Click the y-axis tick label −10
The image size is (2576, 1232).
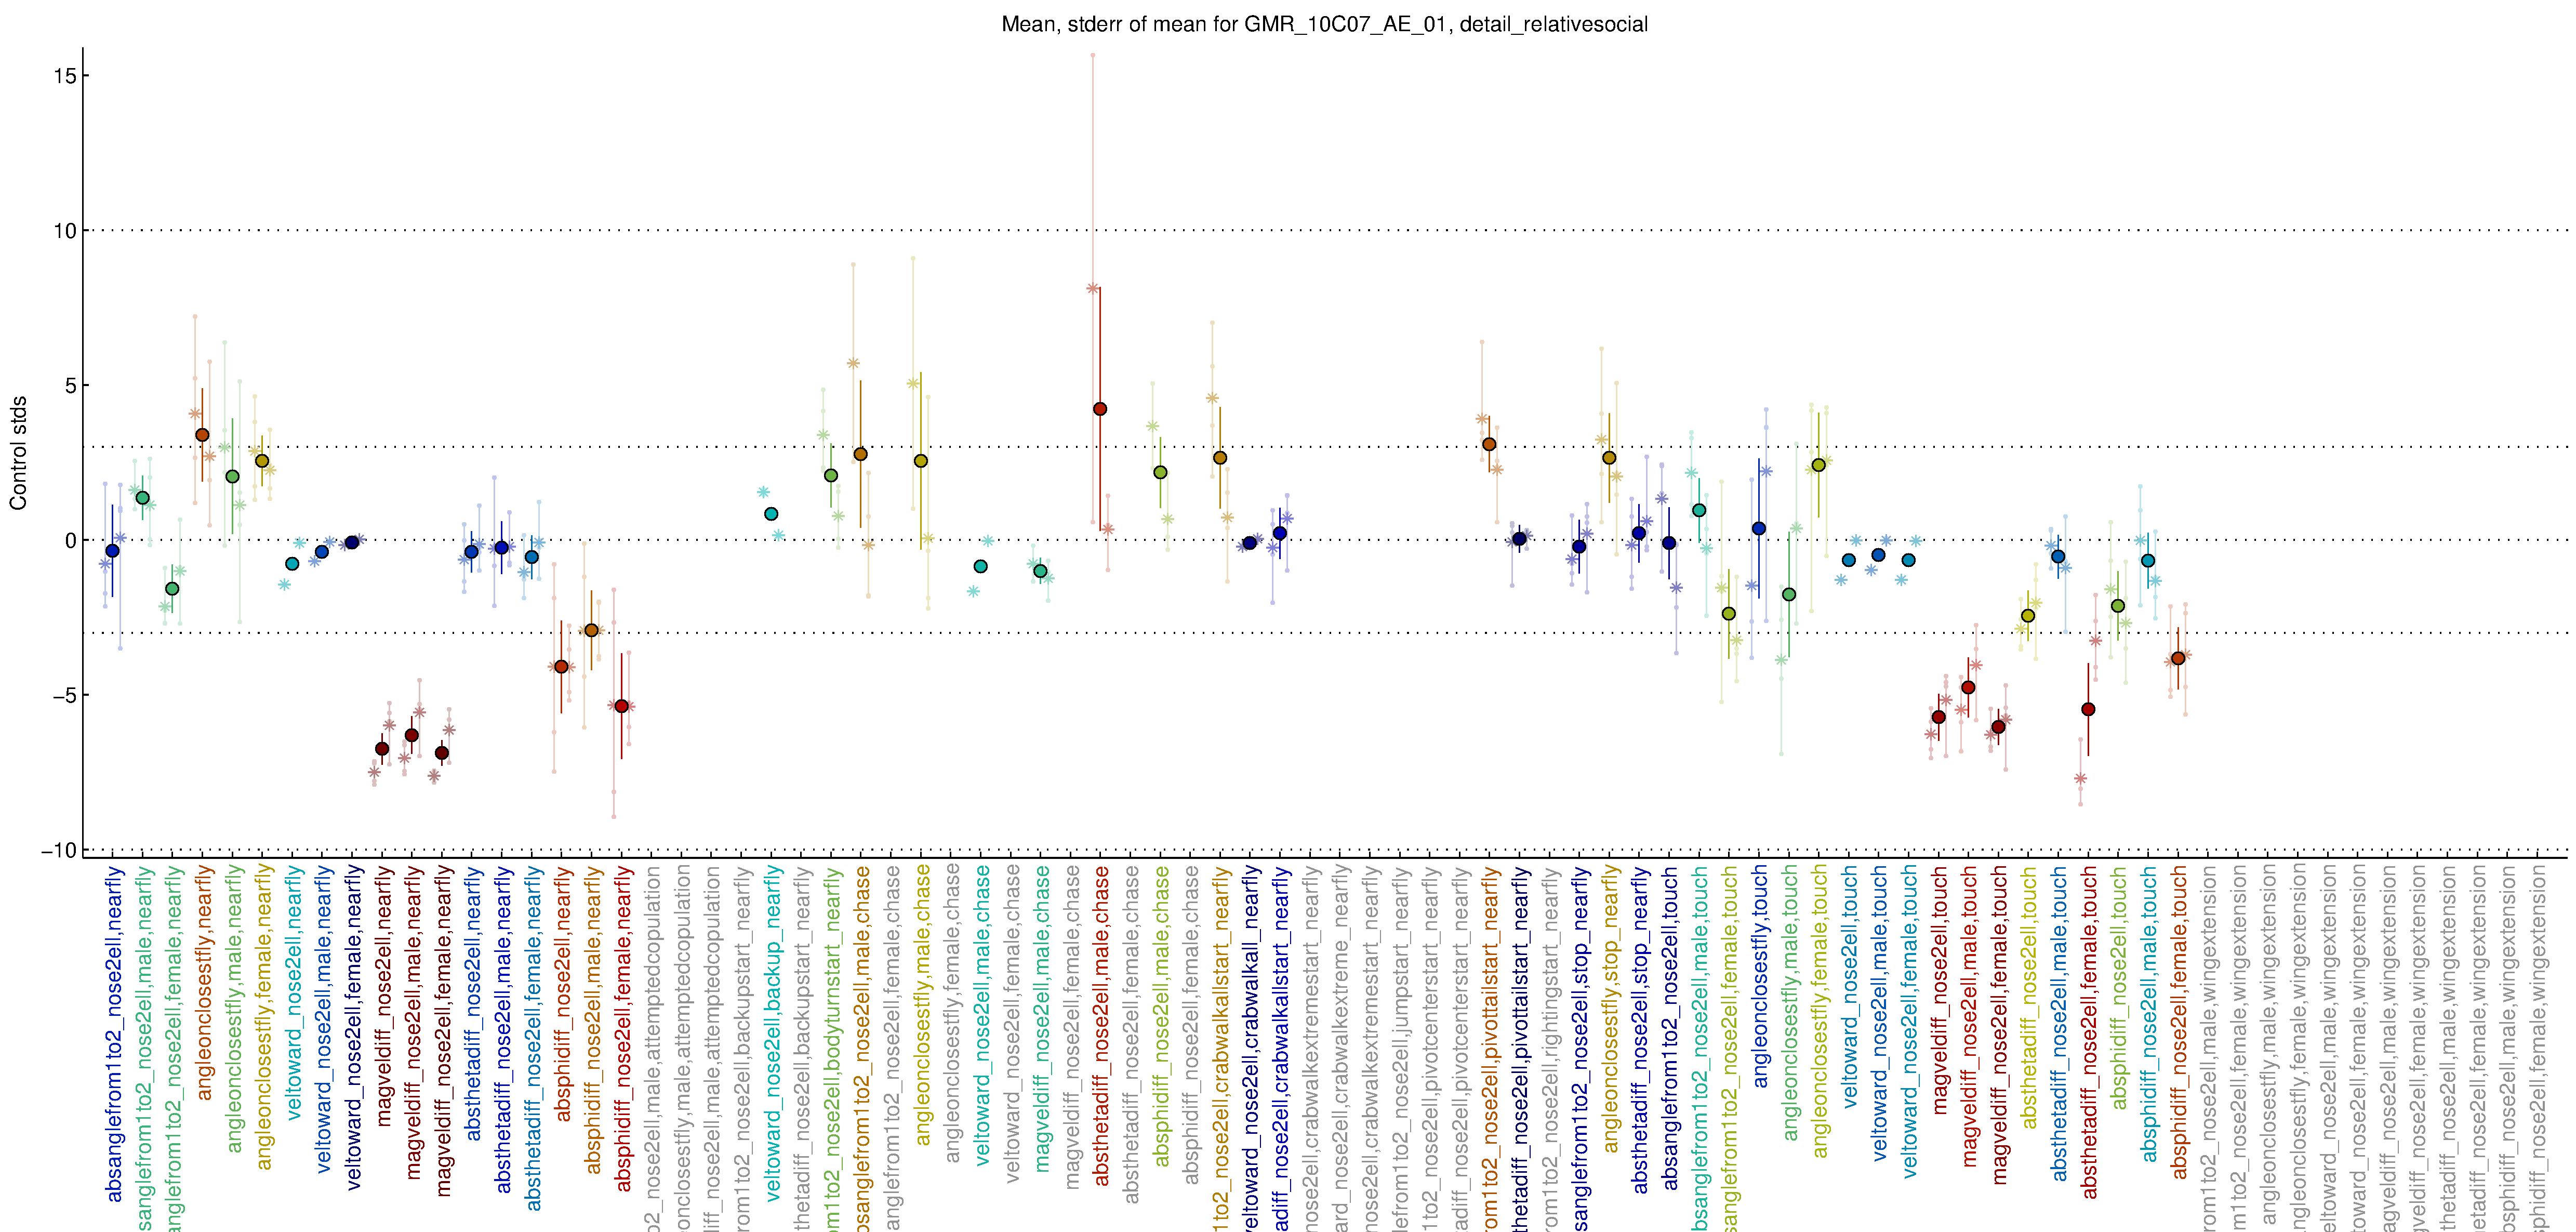(x=59, y=850)
